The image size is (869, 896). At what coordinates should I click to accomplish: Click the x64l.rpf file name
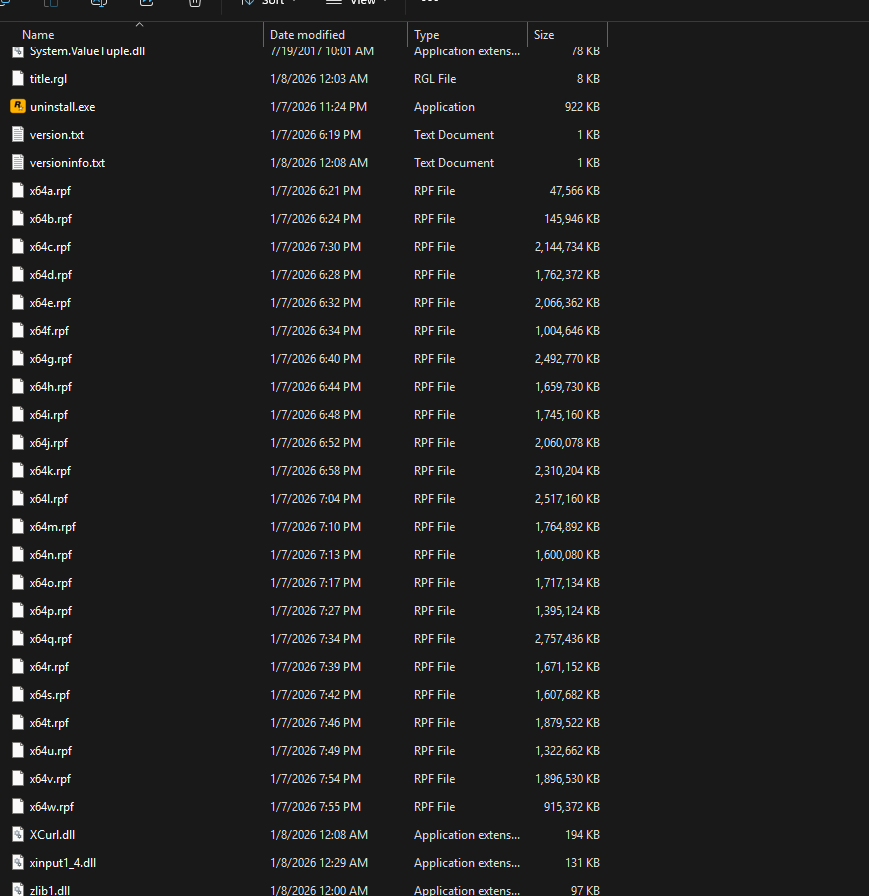point(49,499)
